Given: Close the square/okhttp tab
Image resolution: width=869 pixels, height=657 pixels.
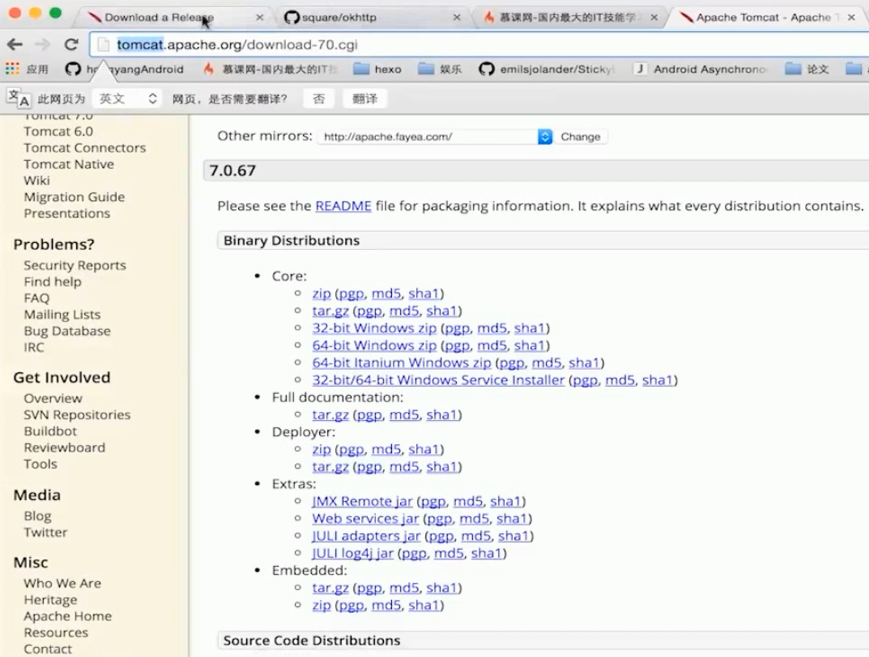Looking at the screenshot, I should click(x=457, y=17).
